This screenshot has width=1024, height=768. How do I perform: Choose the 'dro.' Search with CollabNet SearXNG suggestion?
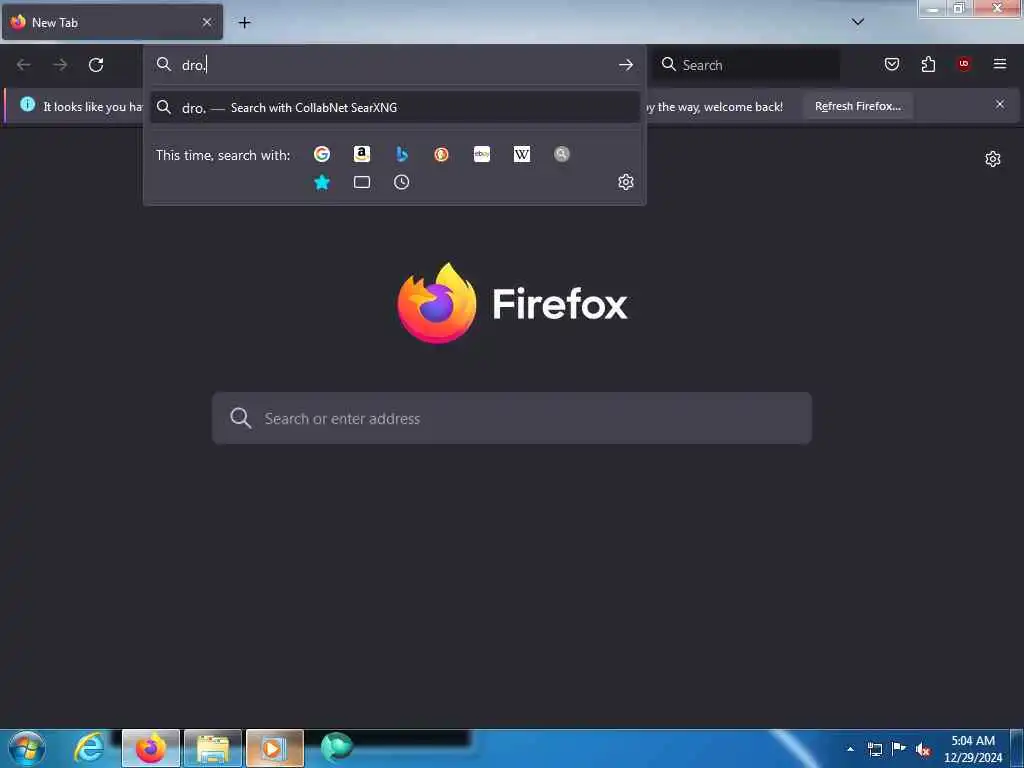point(394,108)
